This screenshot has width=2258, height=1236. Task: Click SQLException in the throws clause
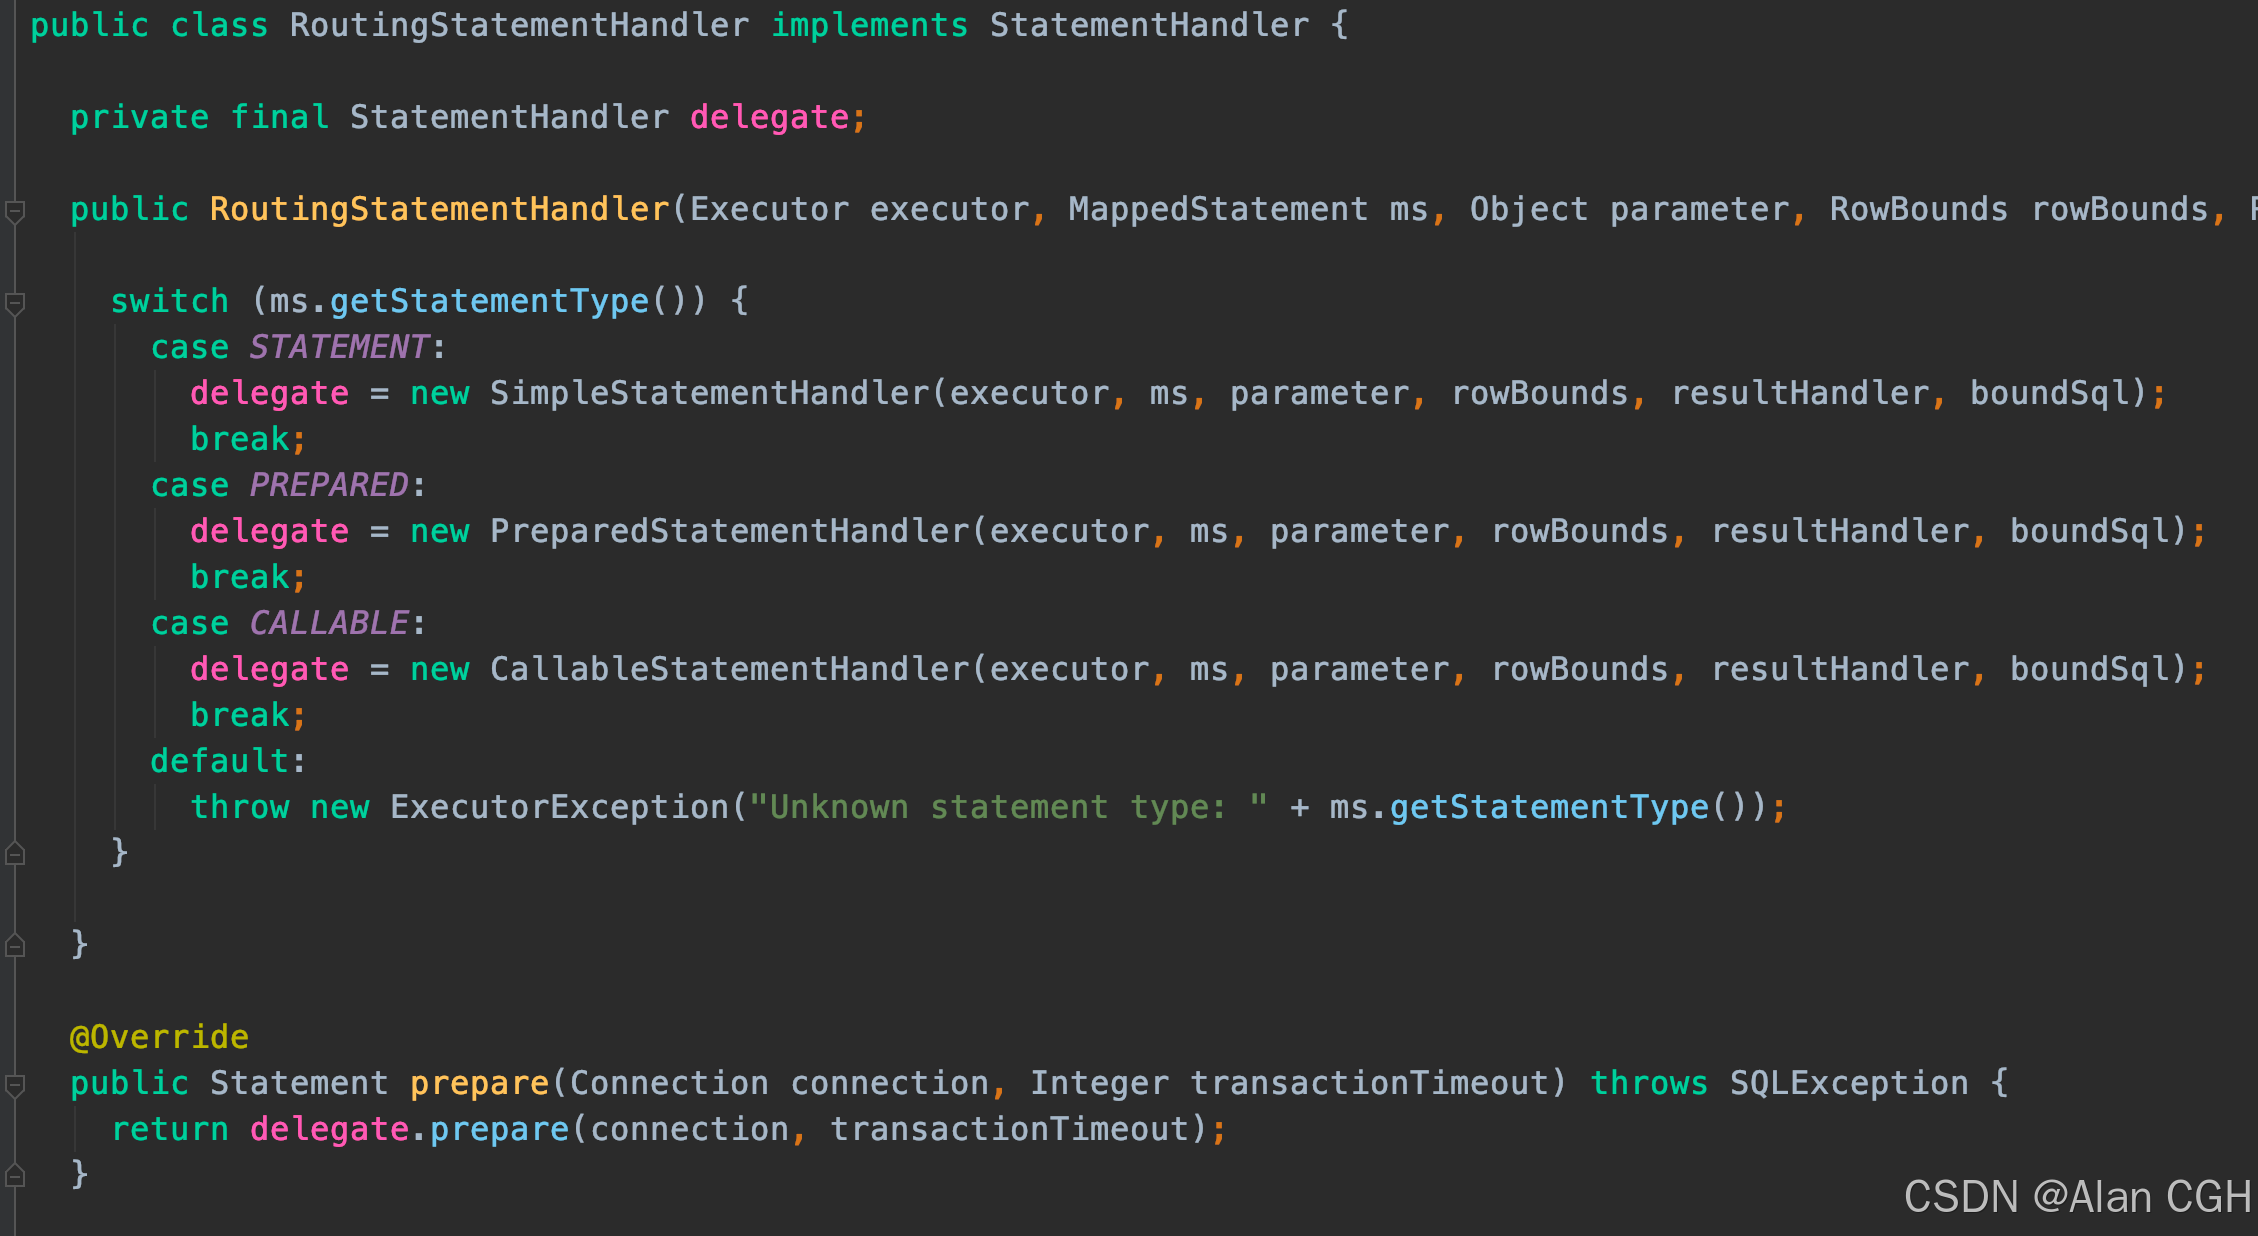1848,1083
